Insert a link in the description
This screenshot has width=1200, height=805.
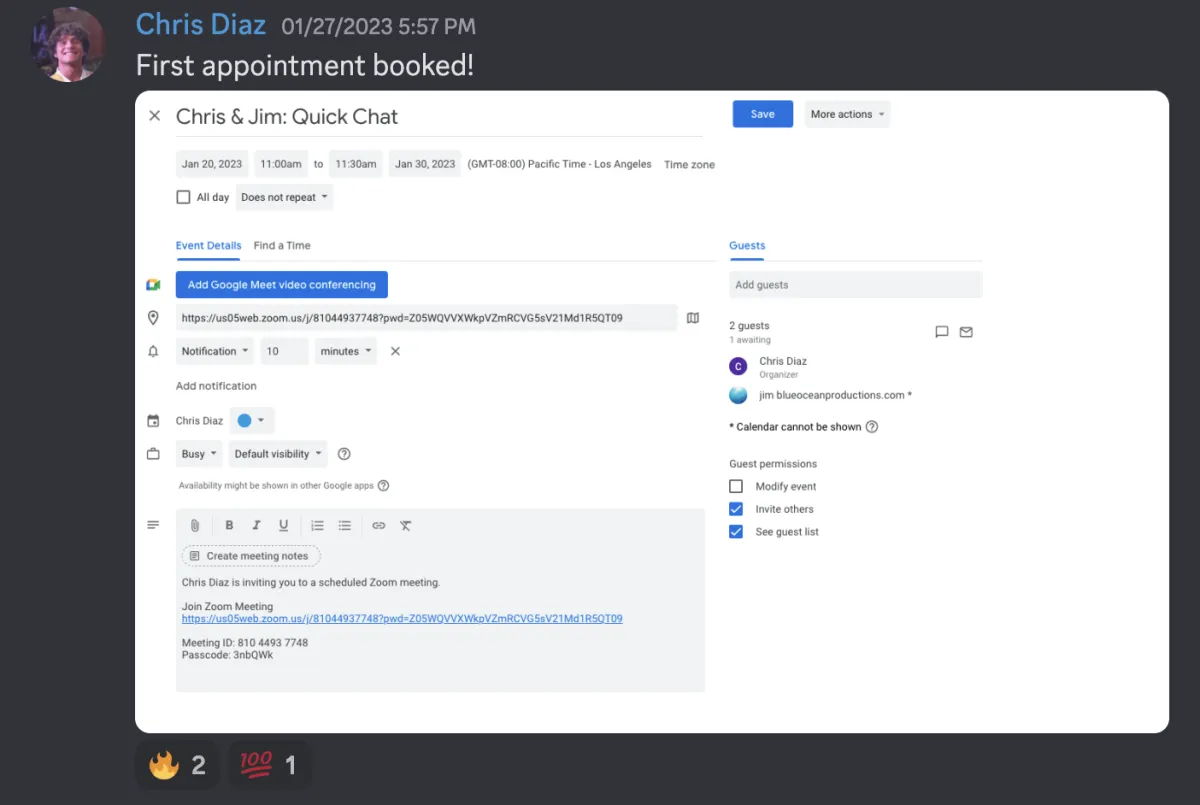[378, 525]
